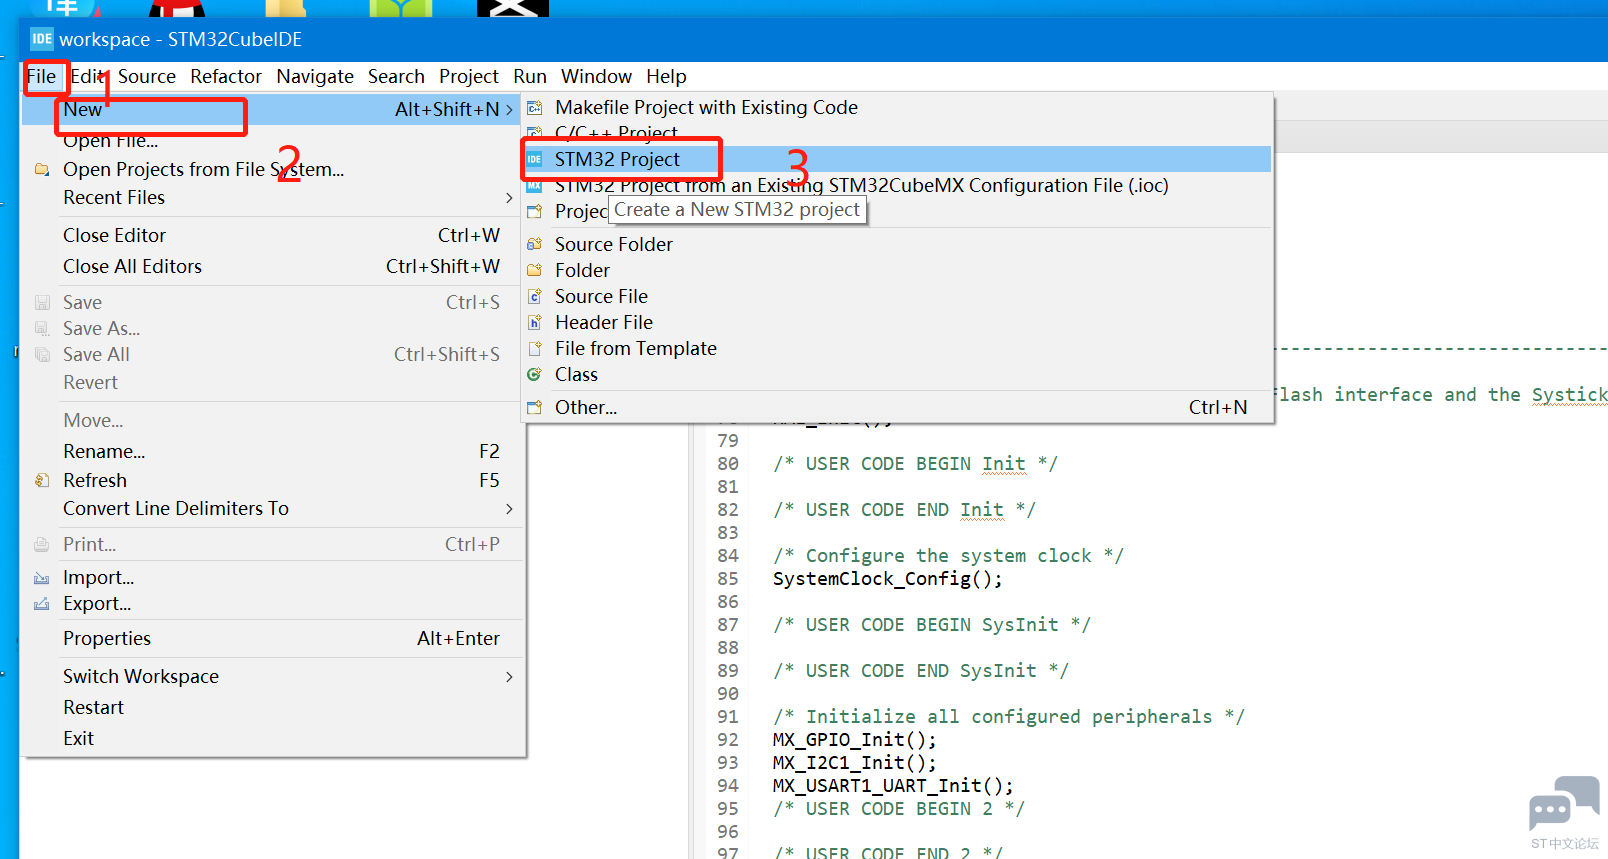The height and width of the screenshot is (859, 1608).
Task: Click code line SystemClock_Config();
Action: pos(888,579)
